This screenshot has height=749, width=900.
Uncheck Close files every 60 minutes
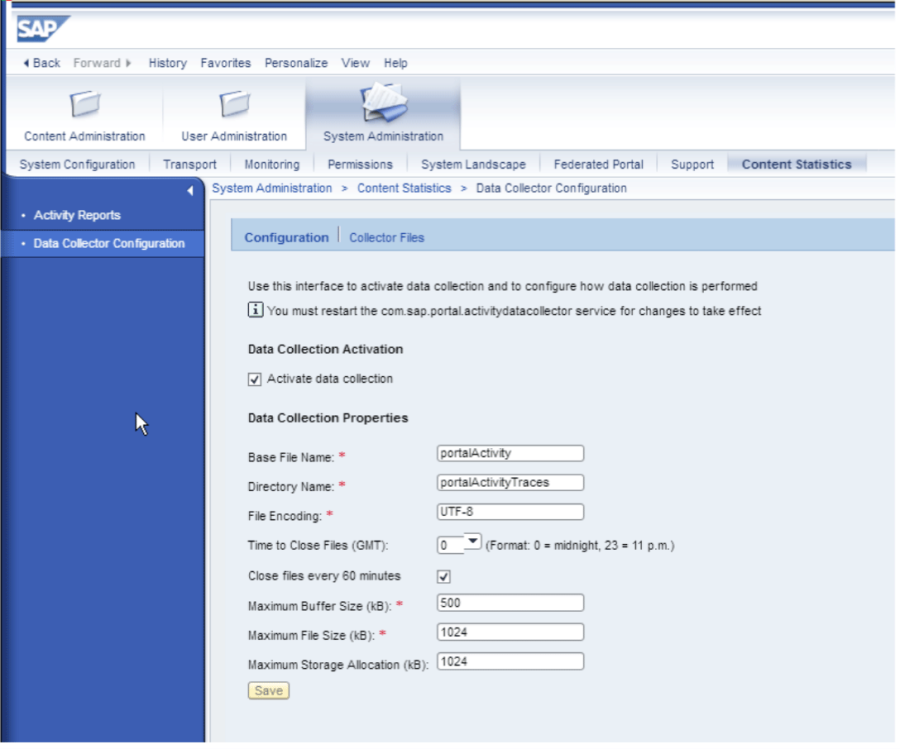tap(442, 575)
